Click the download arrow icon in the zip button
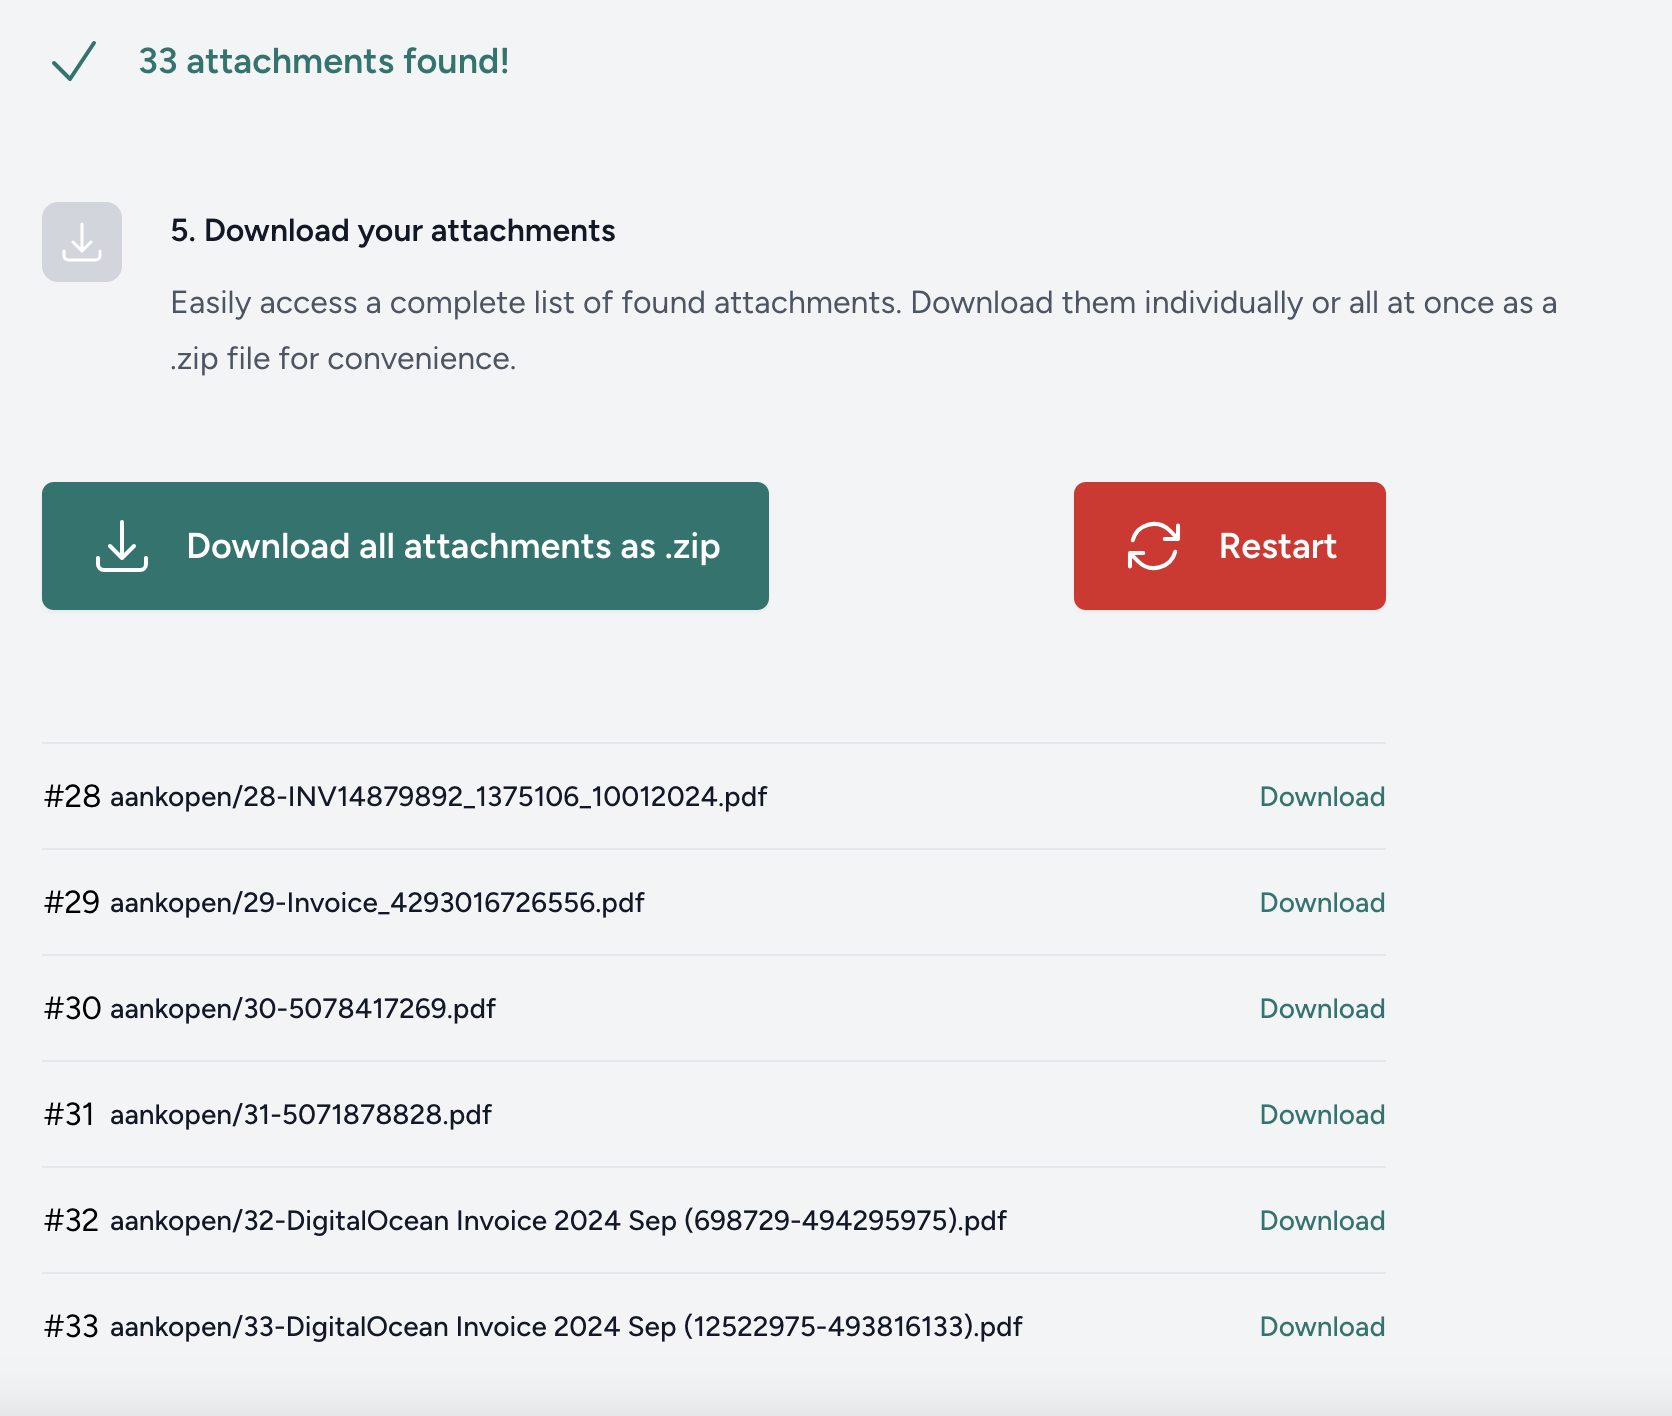 (x=122, y=546)
